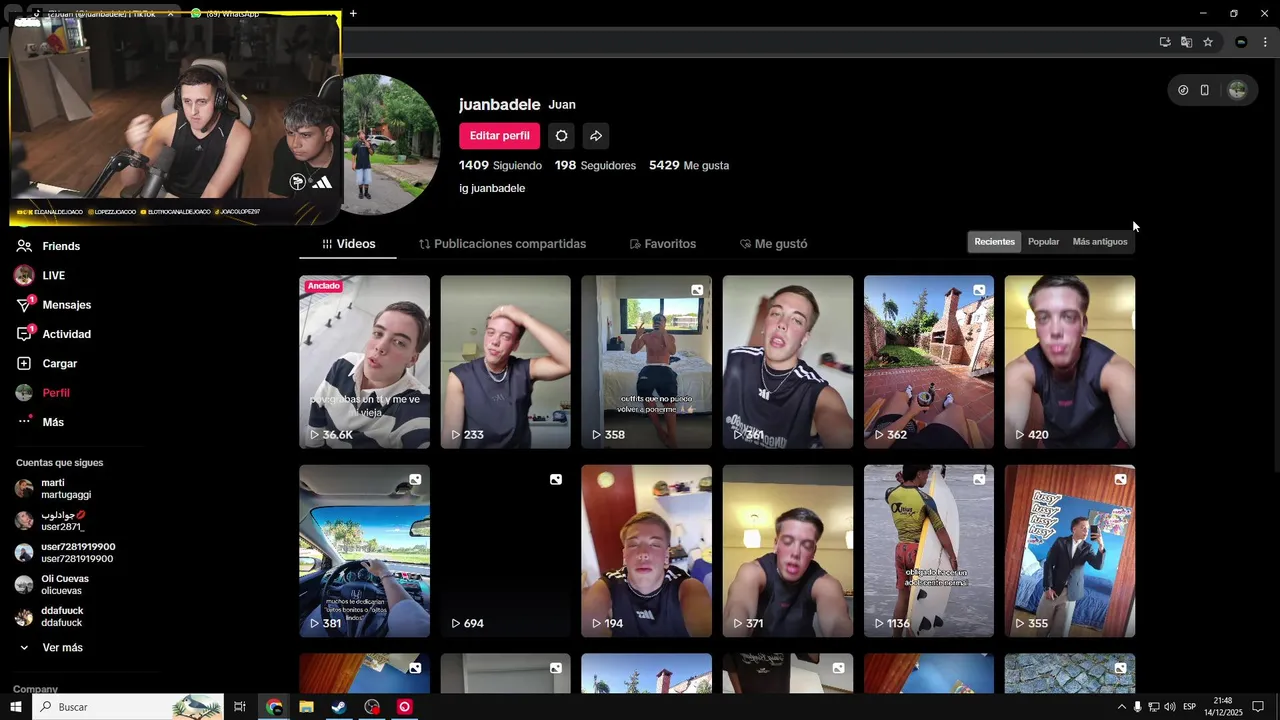
Task: Open the video with 194 views
Action: pyautogui.click(x=646, y=551)
